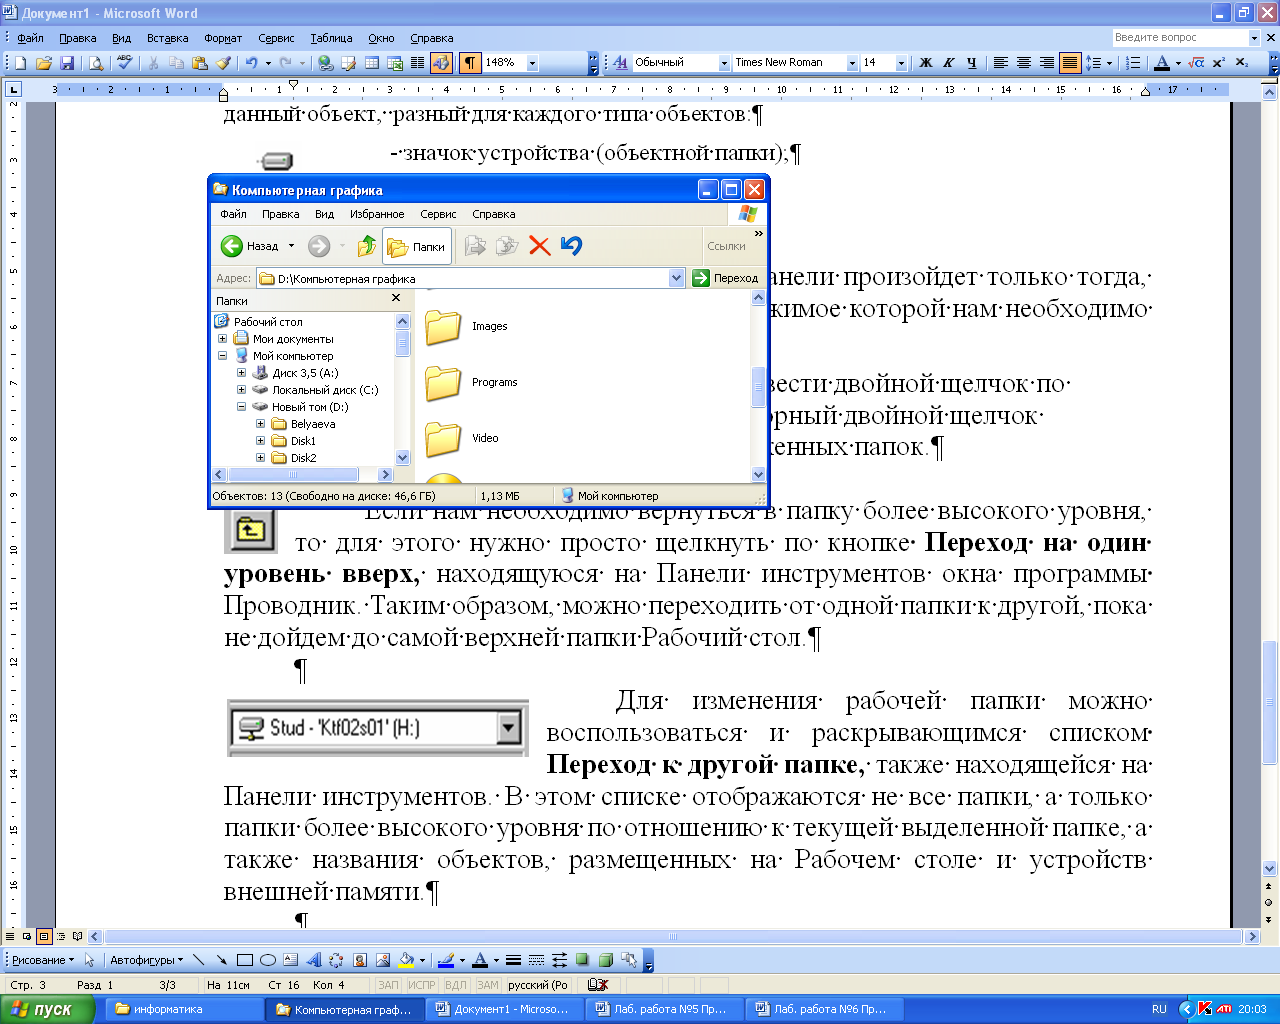Open the Times New Roman font dropdown
Viewport: 1280px width, 1024px height.
click(852, 63)
